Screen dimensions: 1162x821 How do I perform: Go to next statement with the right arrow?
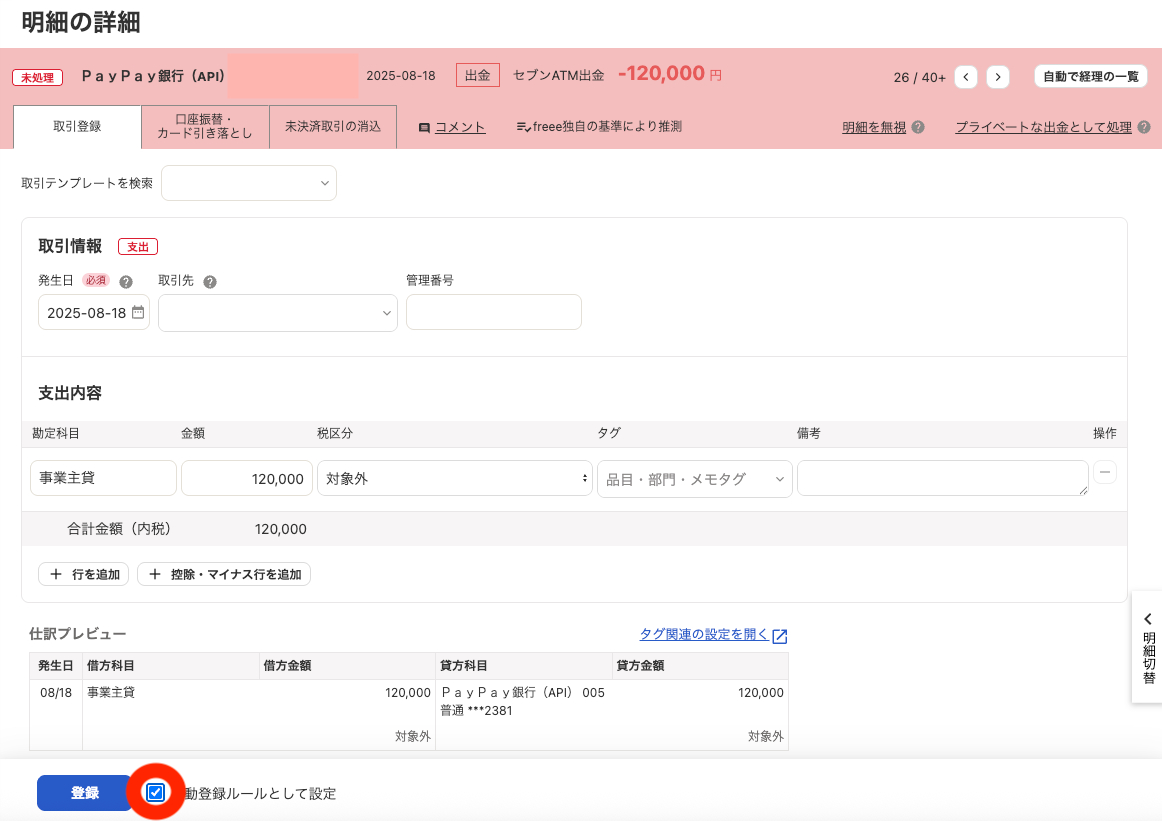[x=997, y=75]
